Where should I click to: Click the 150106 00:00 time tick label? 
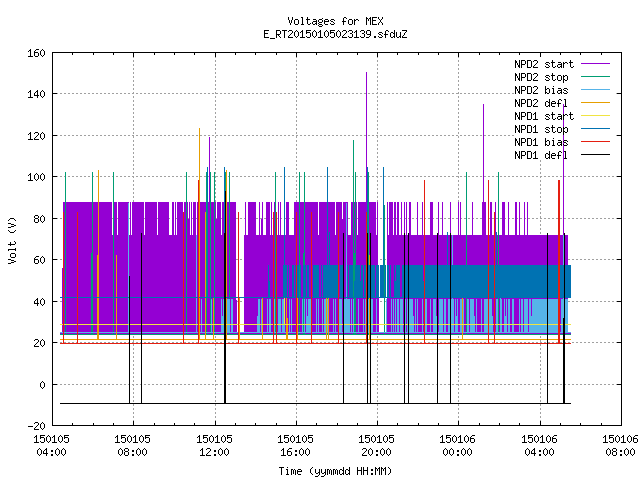pyautogui.click(x=458, y=445)
